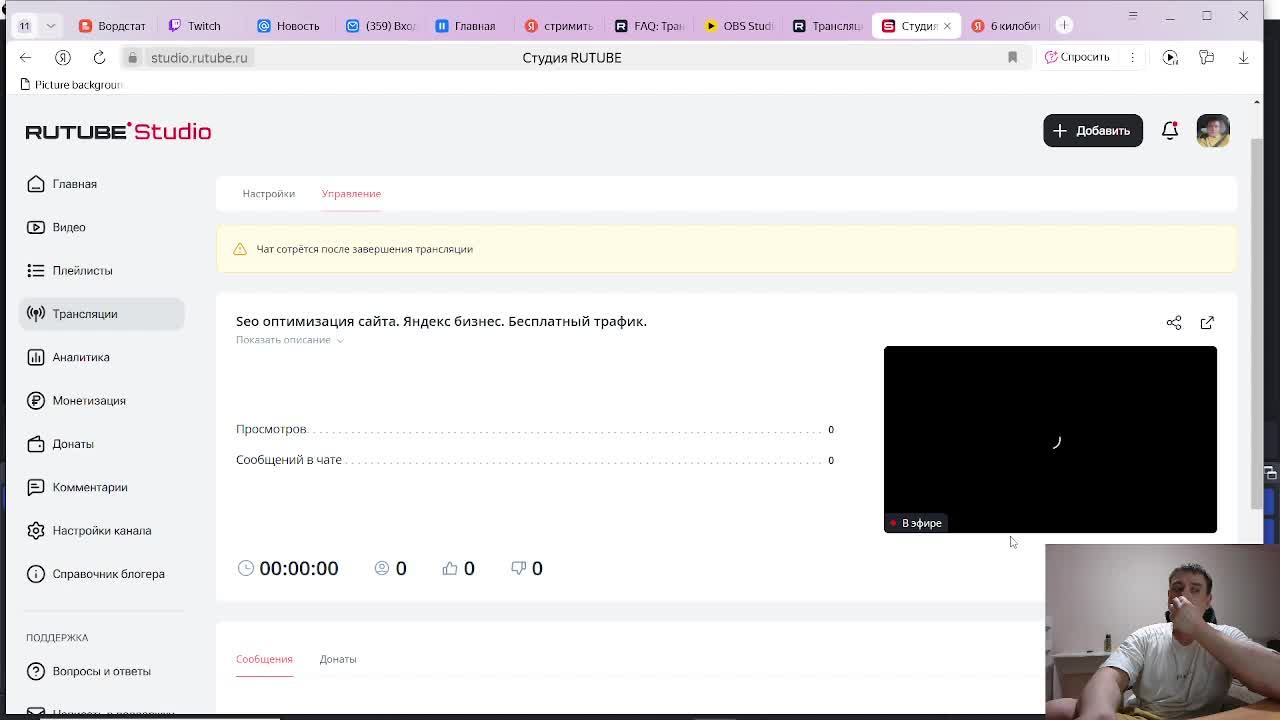The width and height of the screenshot is (1280, 720).
Task: Click the В эфире live badge
Action: [x=916, y=523]
